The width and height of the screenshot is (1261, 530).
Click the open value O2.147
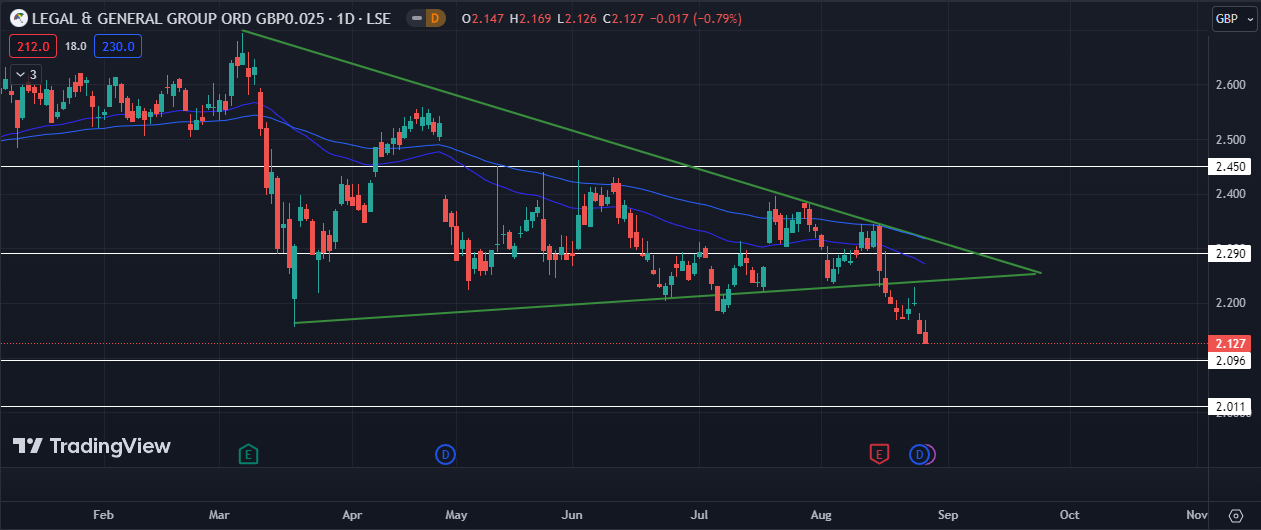coord(483,18)
